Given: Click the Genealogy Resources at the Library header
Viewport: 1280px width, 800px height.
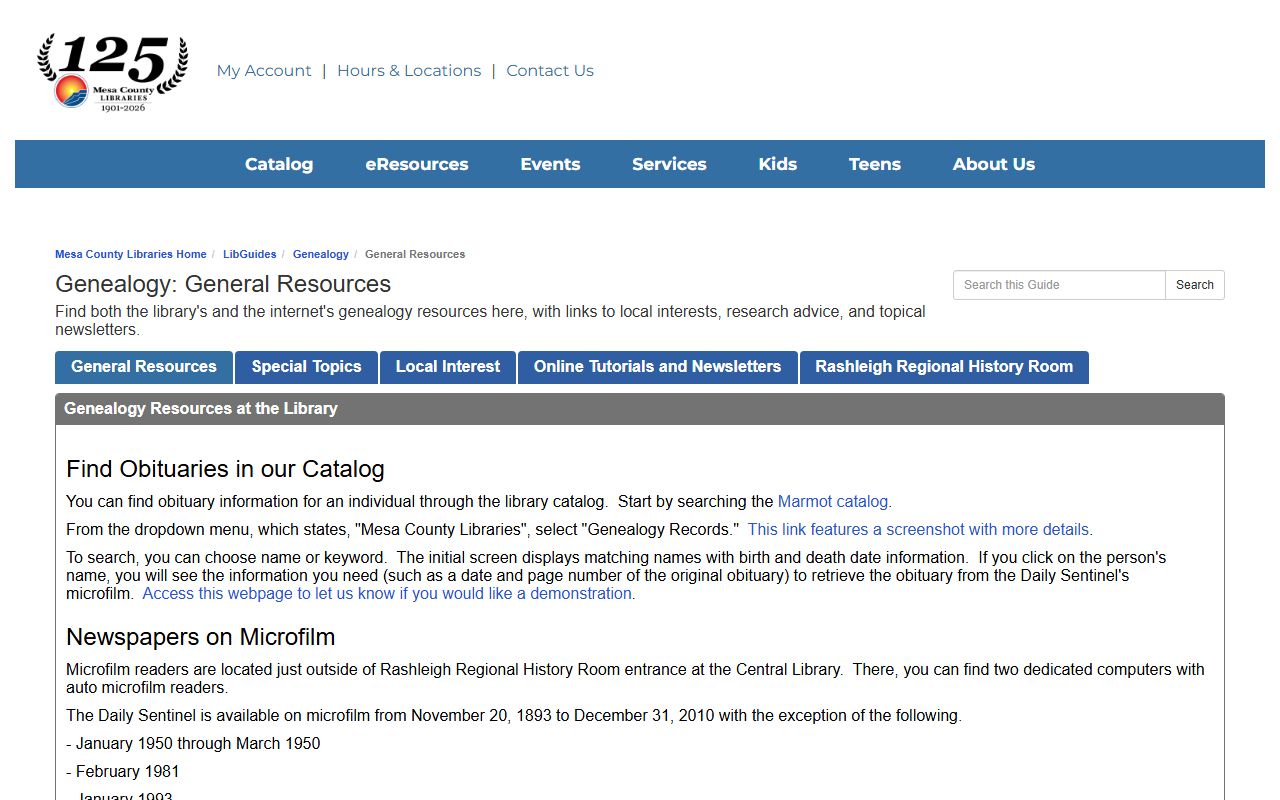Looking at the screenshot, I should point(640,409).
